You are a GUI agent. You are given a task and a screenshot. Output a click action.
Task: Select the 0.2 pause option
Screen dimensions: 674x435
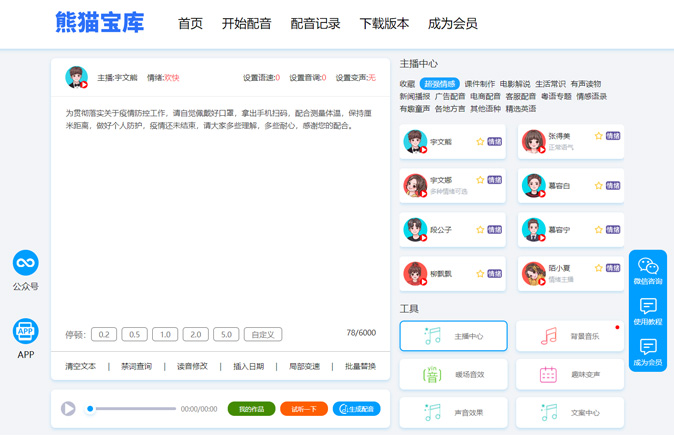pos(104,334)
